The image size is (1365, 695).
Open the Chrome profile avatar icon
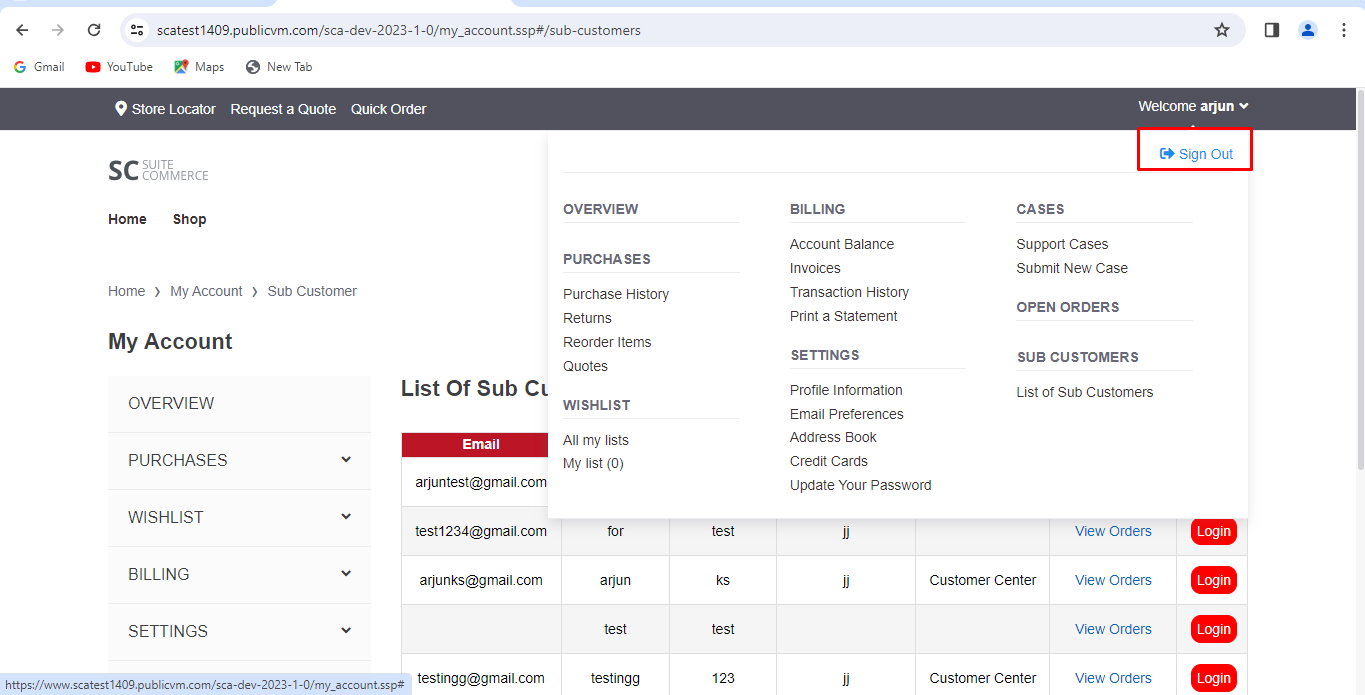pos(1307,30)
